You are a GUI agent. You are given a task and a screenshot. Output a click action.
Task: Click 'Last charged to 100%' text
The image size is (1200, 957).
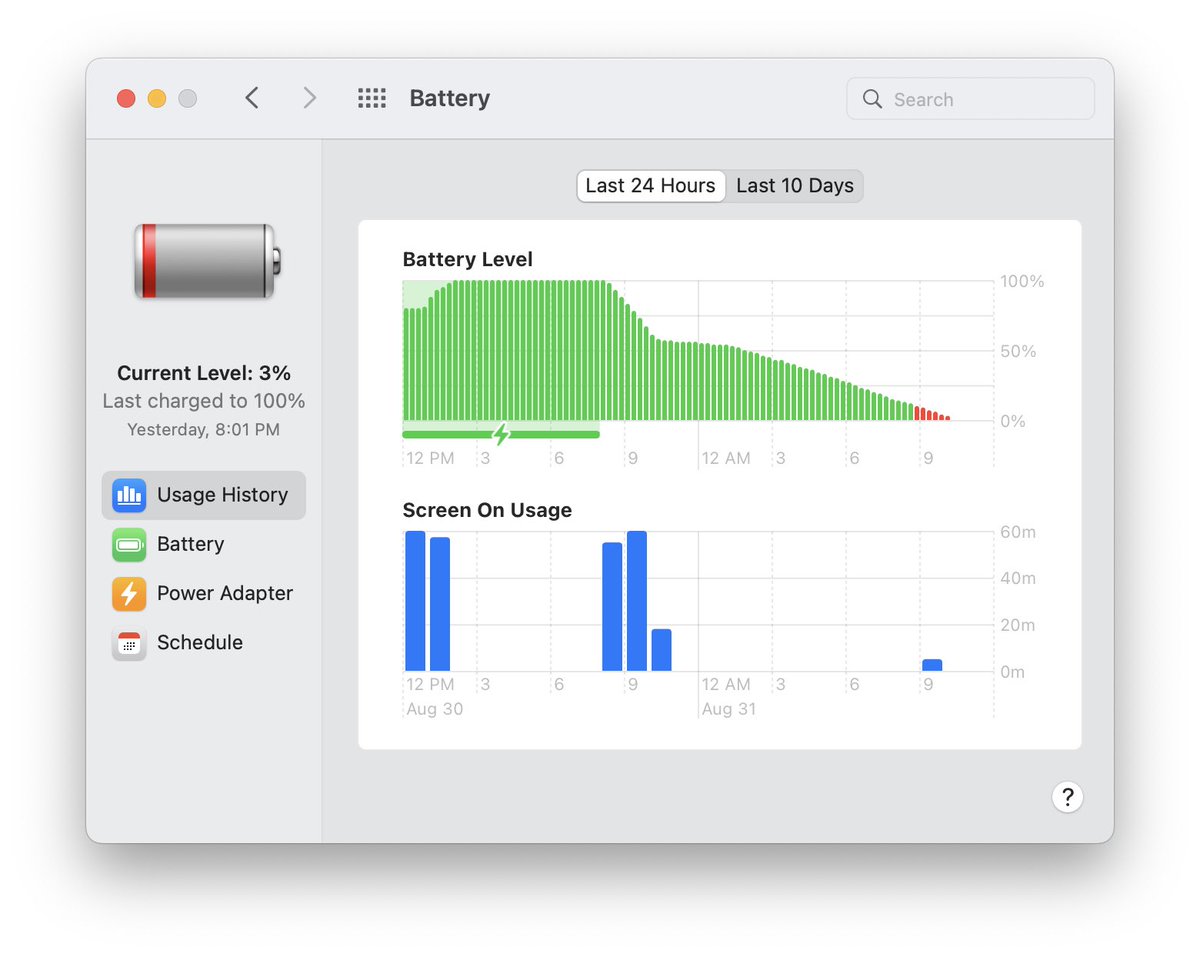(x=204, y=401)
